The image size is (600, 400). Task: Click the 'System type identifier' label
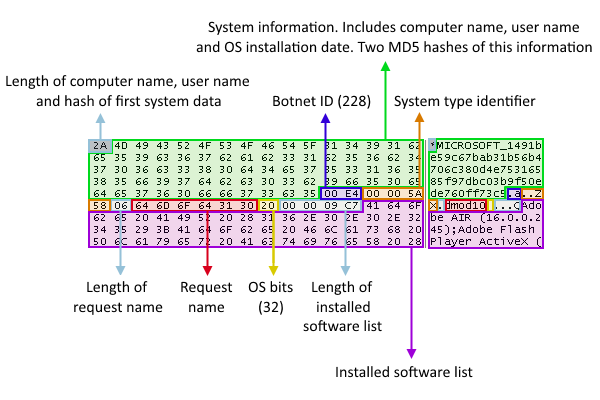pos(465,101)
